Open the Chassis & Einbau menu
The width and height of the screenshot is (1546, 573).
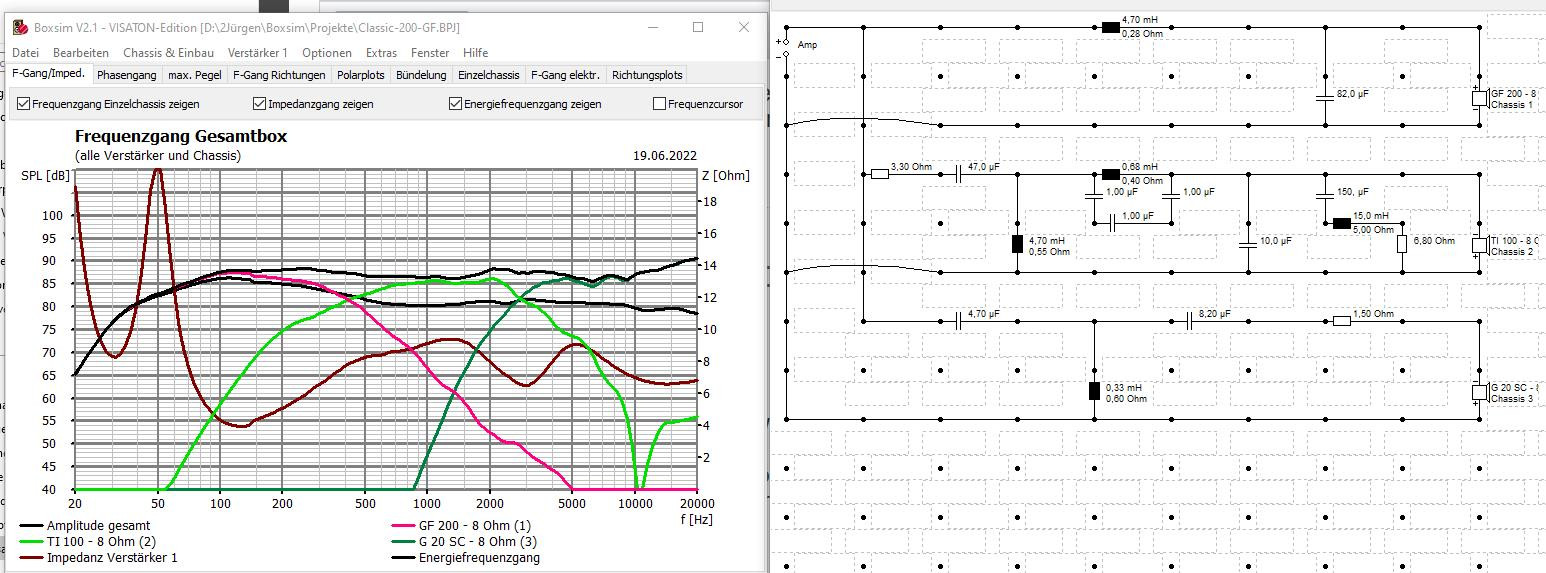click(x=168, y=53)
